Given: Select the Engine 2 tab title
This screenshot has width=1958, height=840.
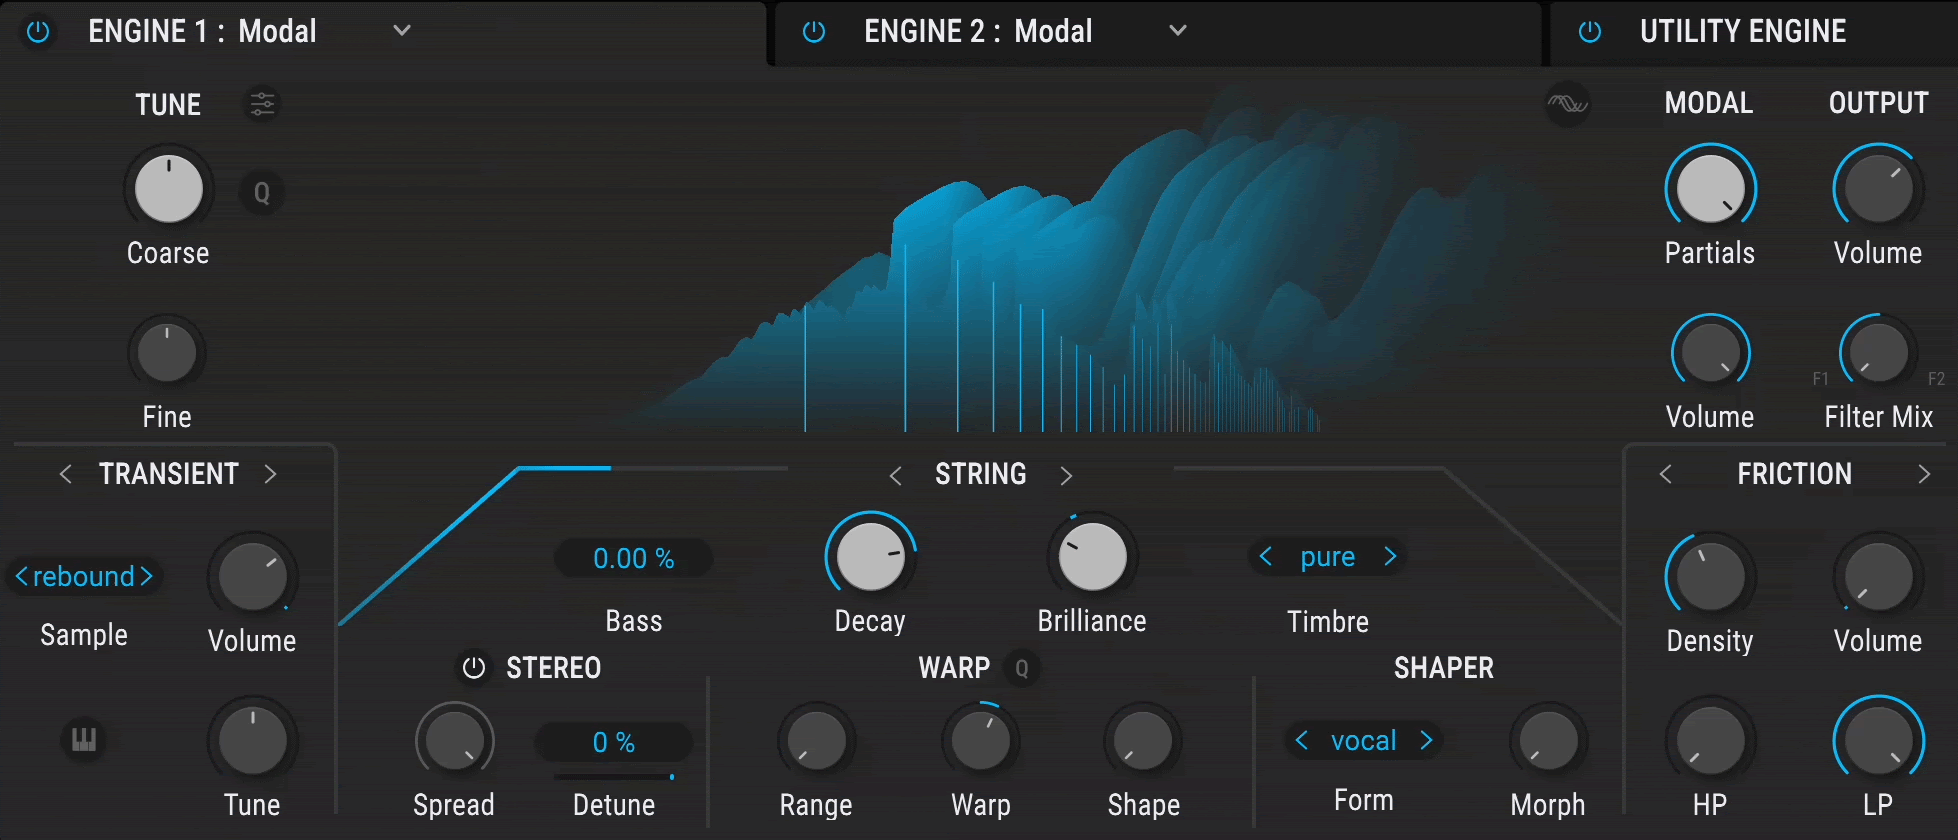Looking at the screenshot, I should (x=977, y=32).
